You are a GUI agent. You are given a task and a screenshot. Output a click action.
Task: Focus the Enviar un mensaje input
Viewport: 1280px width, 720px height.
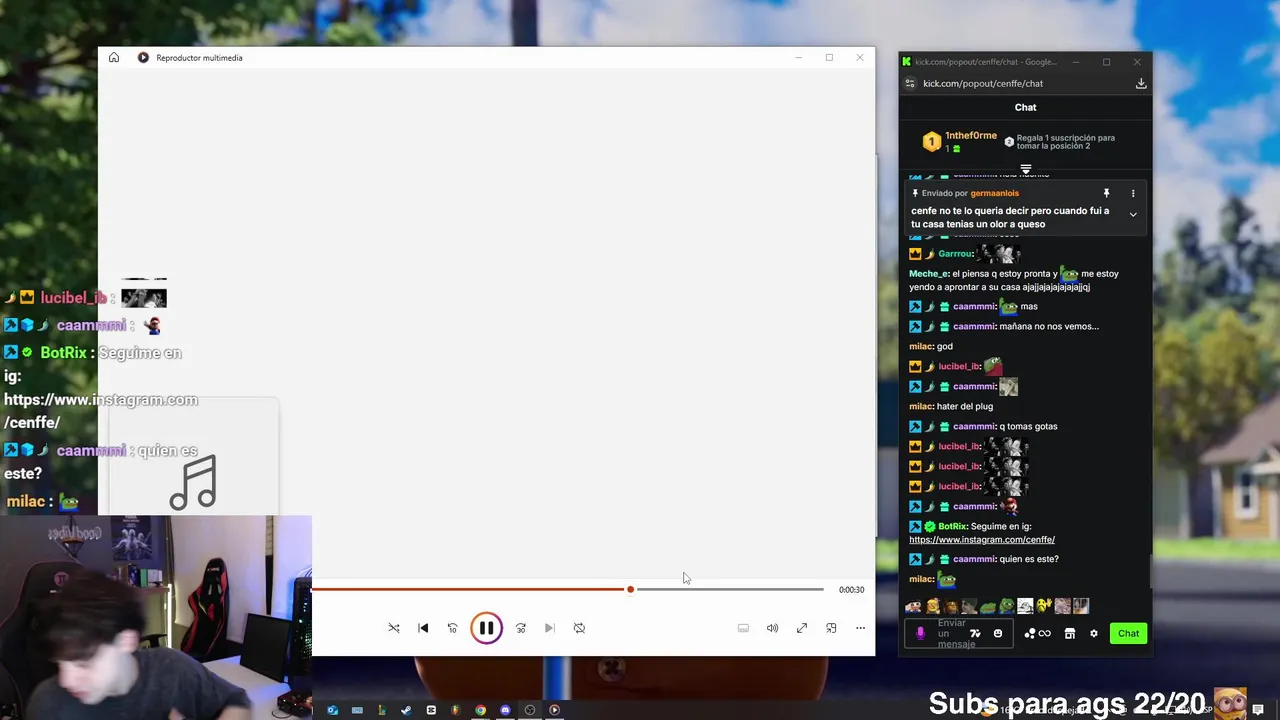click(x=959, y=633)
